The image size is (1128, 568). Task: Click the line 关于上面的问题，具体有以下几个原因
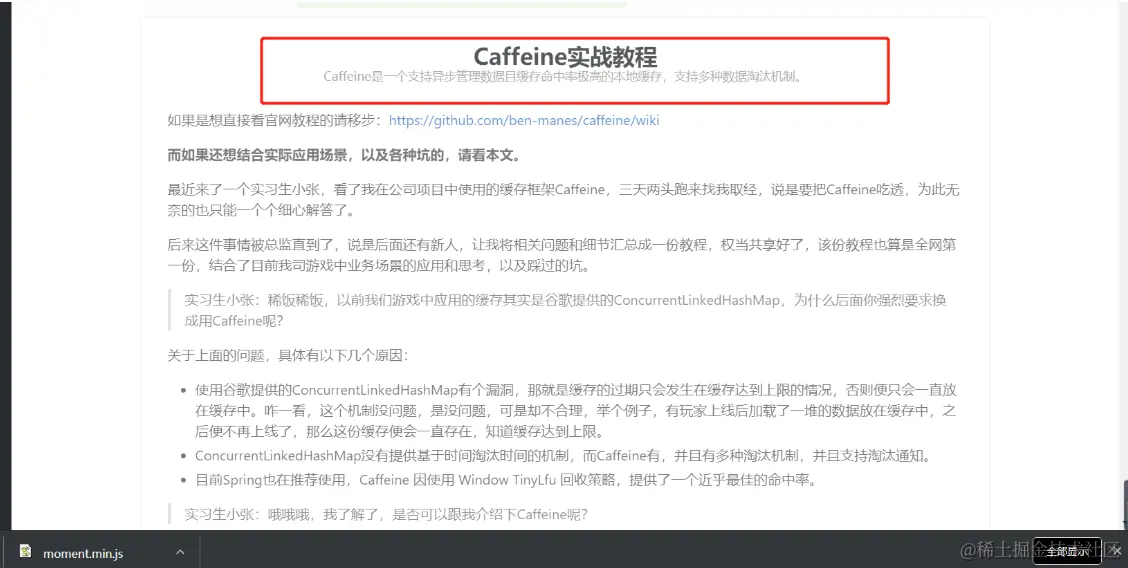coord(288,355)
